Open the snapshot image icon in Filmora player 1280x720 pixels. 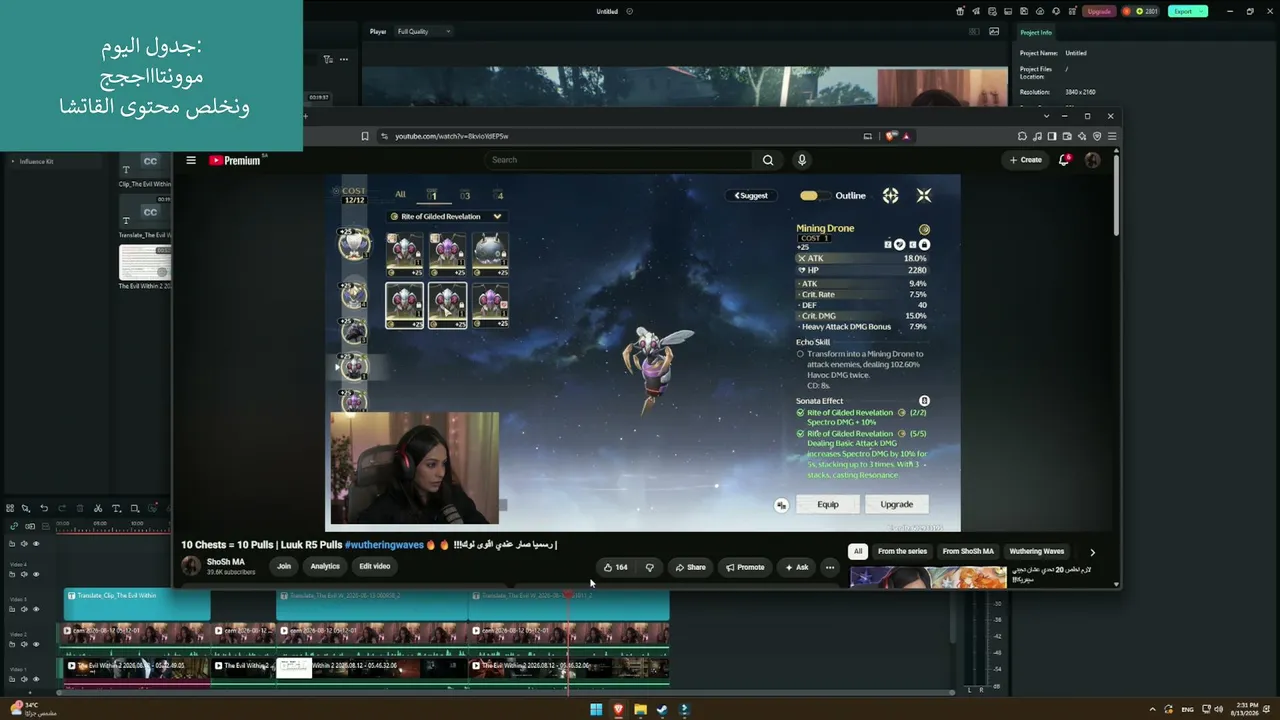pyautogui.click(x=994, y=31)
